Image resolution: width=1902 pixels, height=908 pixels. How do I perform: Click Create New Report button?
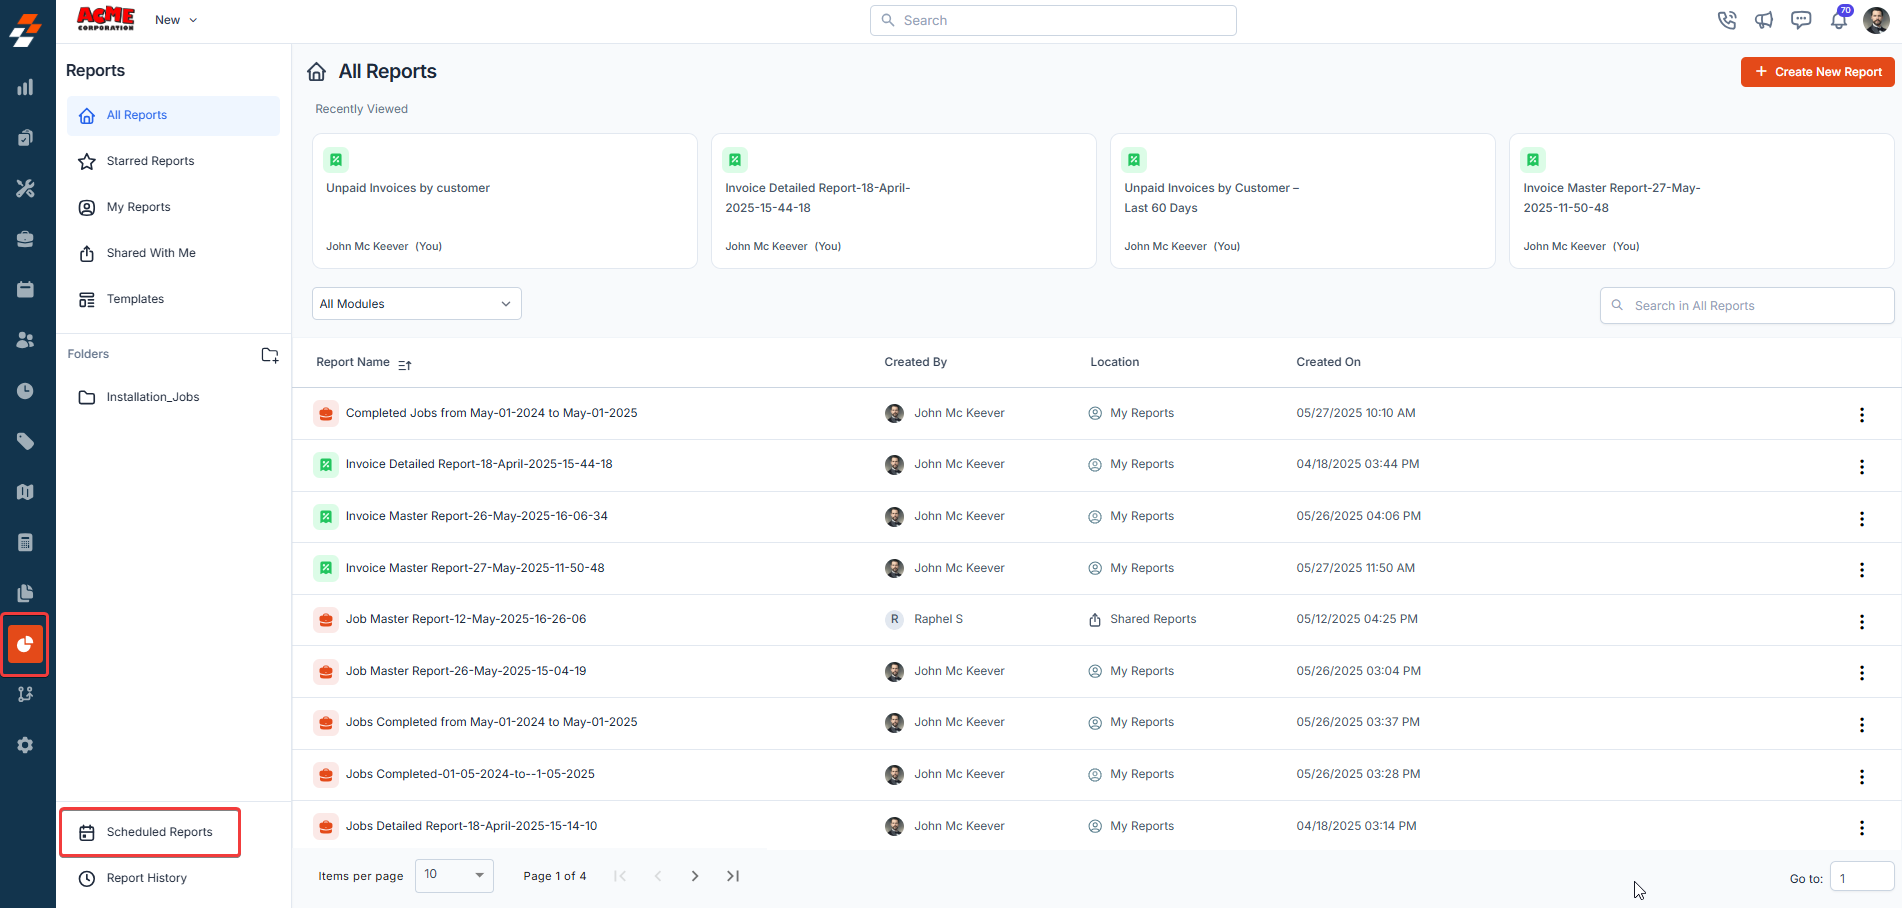(x=1817, y=72)
